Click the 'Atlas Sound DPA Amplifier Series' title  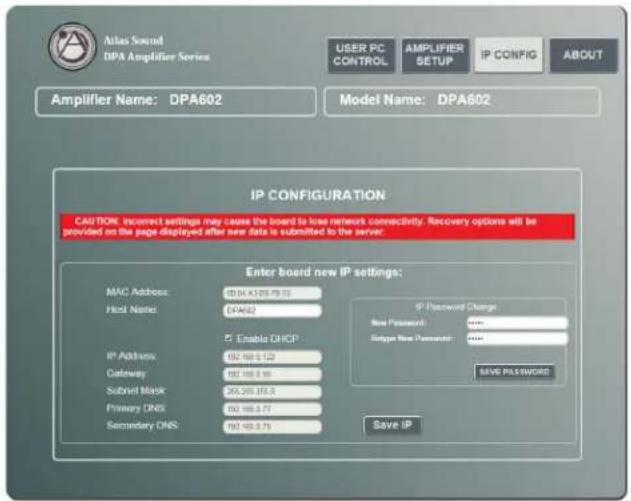157,49
